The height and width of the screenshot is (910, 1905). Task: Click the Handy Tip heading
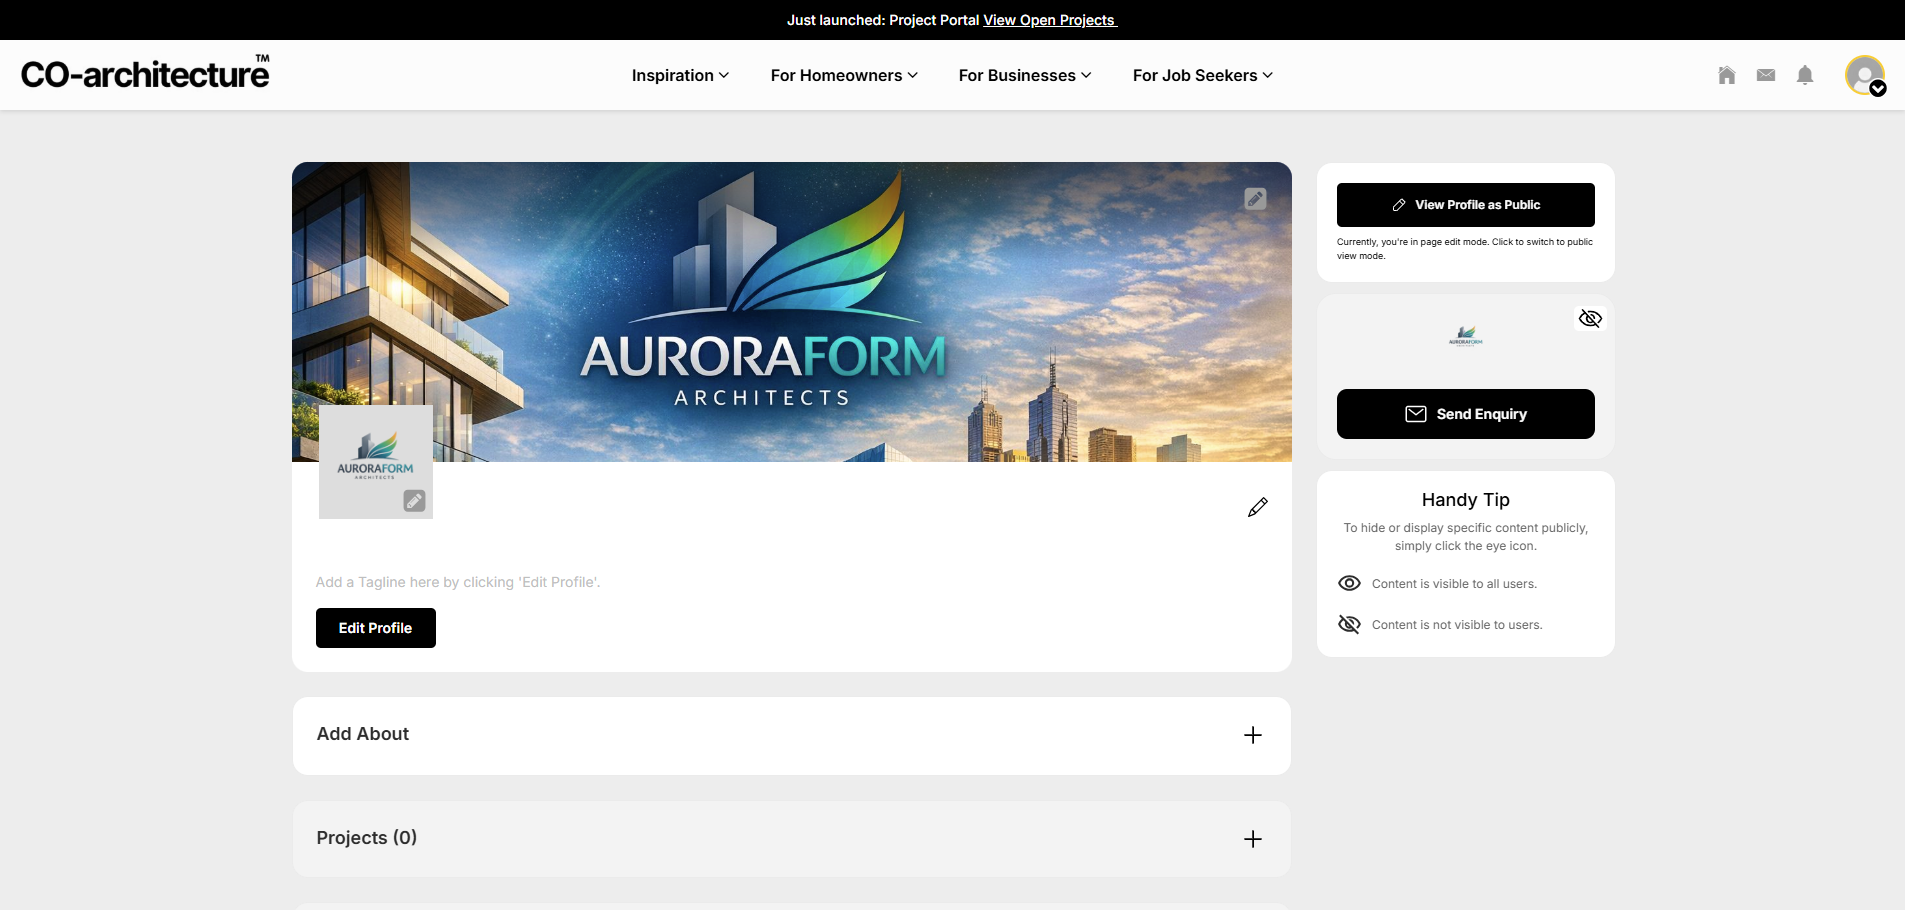click(x=1466, y=500)
